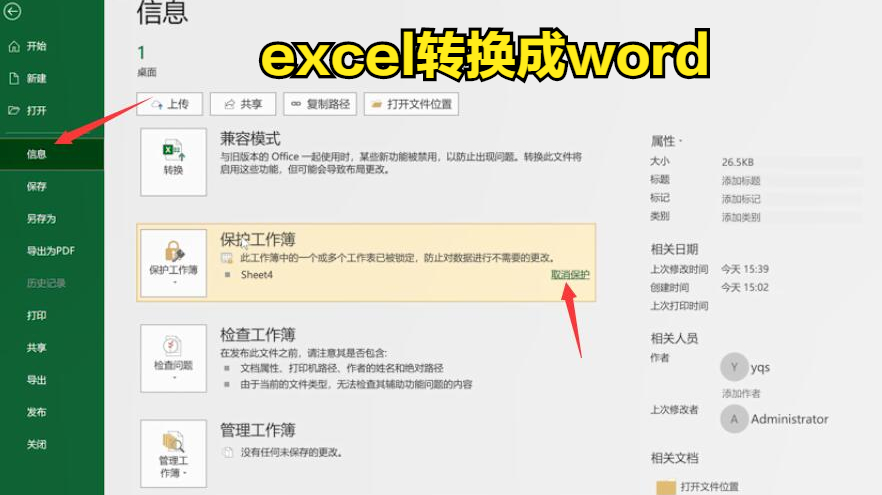Image resolution: width=882 pixels, height=495 pixels.
Task: Click 添加作者 under the author
Action: tap(741, 393)
